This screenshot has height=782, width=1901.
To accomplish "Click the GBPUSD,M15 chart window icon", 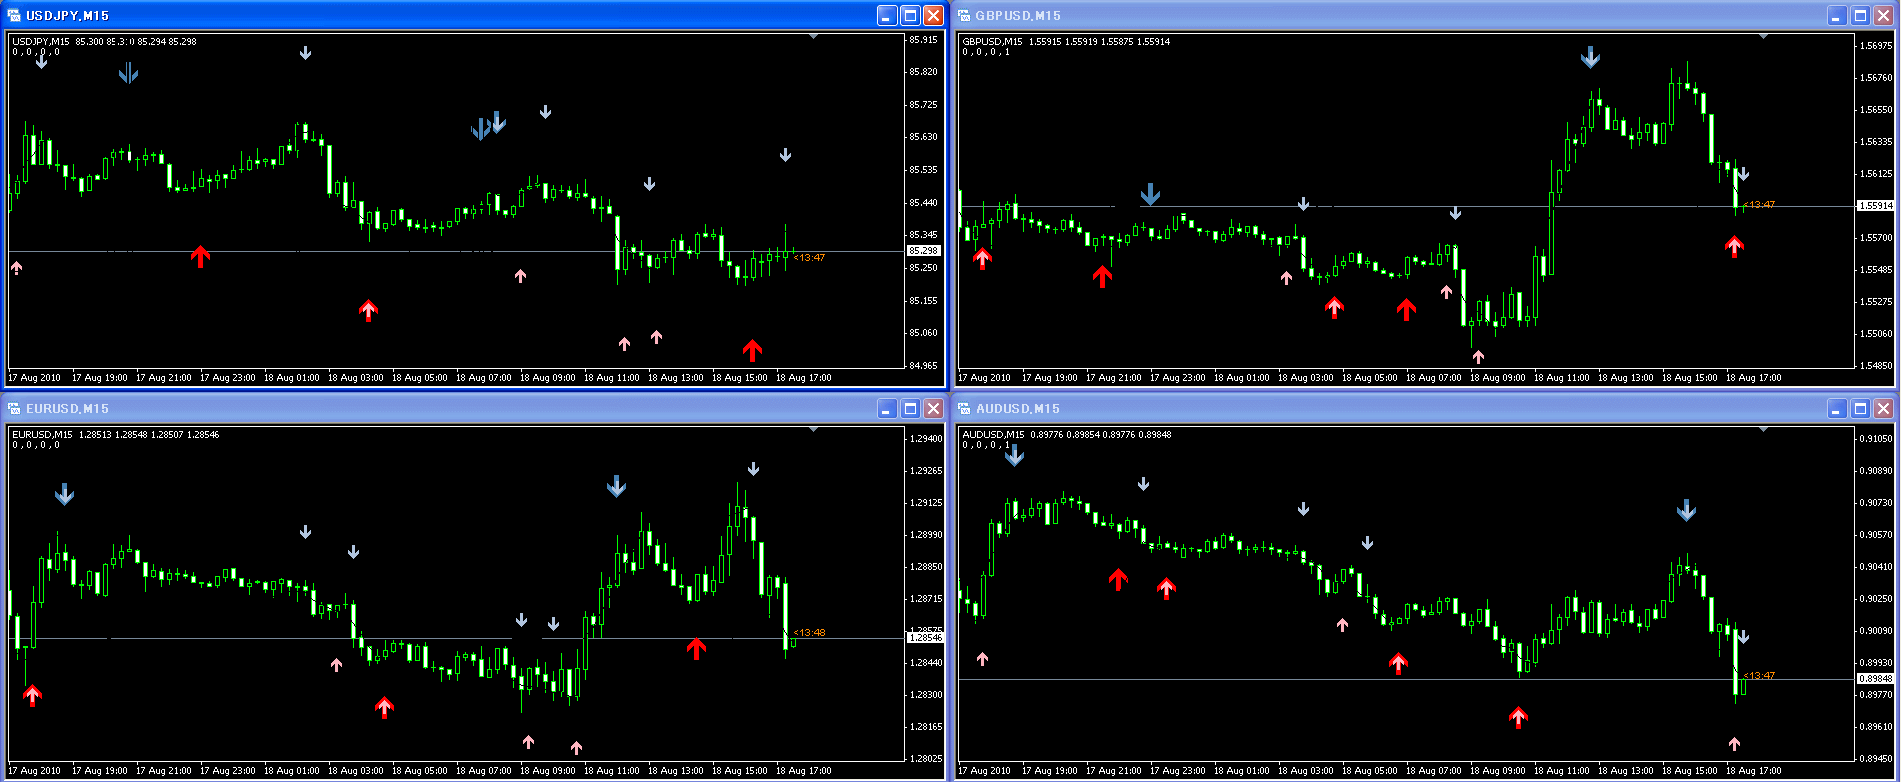I will pyautogui.click(x=964, y=15).
